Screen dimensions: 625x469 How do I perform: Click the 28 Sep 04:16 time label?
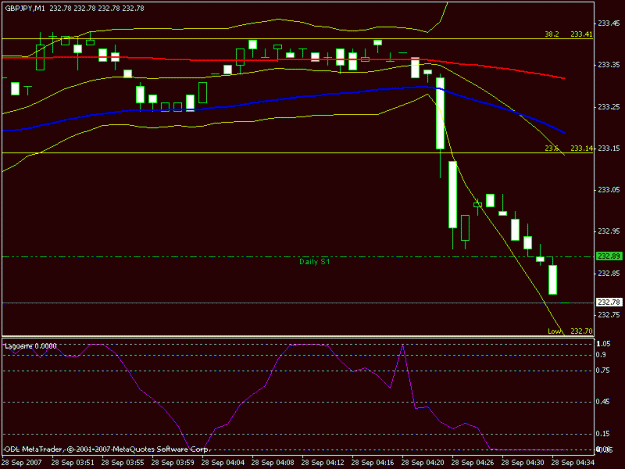pos(373,462)
